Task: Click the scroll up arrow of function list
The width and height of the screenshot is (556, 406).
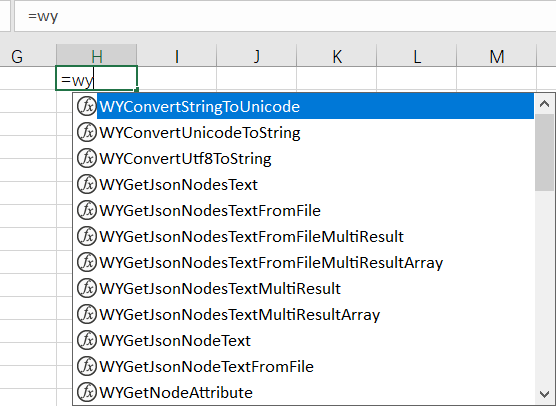Action: tap(544, 104)
